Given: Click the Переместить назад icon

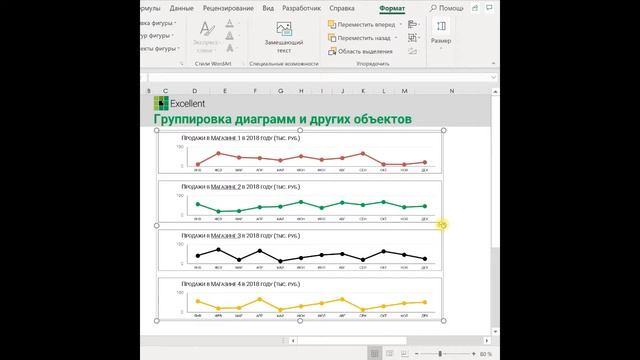Looking at the screenshot, I should coord(332,38).
